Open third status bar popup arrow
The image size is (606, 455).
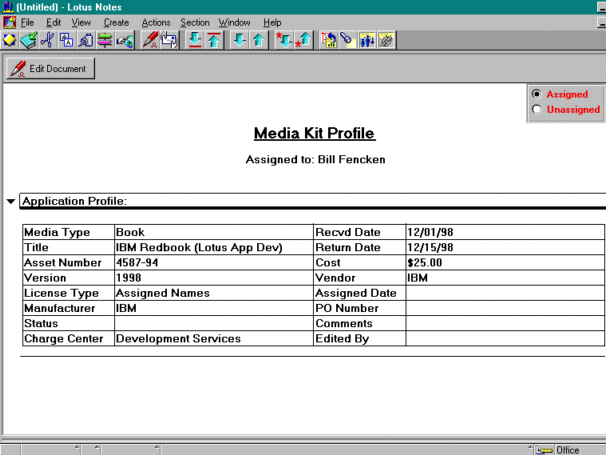tap(157, 448)
